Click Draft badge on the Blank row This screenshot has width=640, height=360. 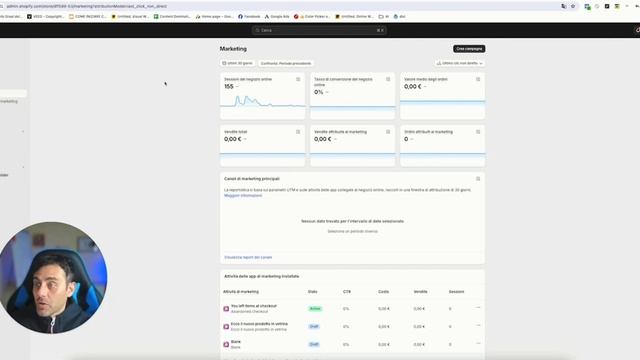[314, 344]
